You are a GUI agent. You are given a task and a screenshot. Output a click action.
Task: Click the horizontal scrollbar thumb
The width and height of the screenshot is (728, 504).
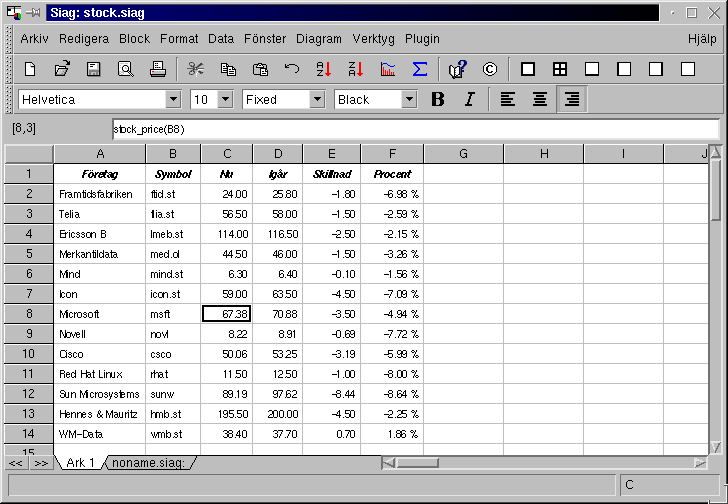pos(417,463)
